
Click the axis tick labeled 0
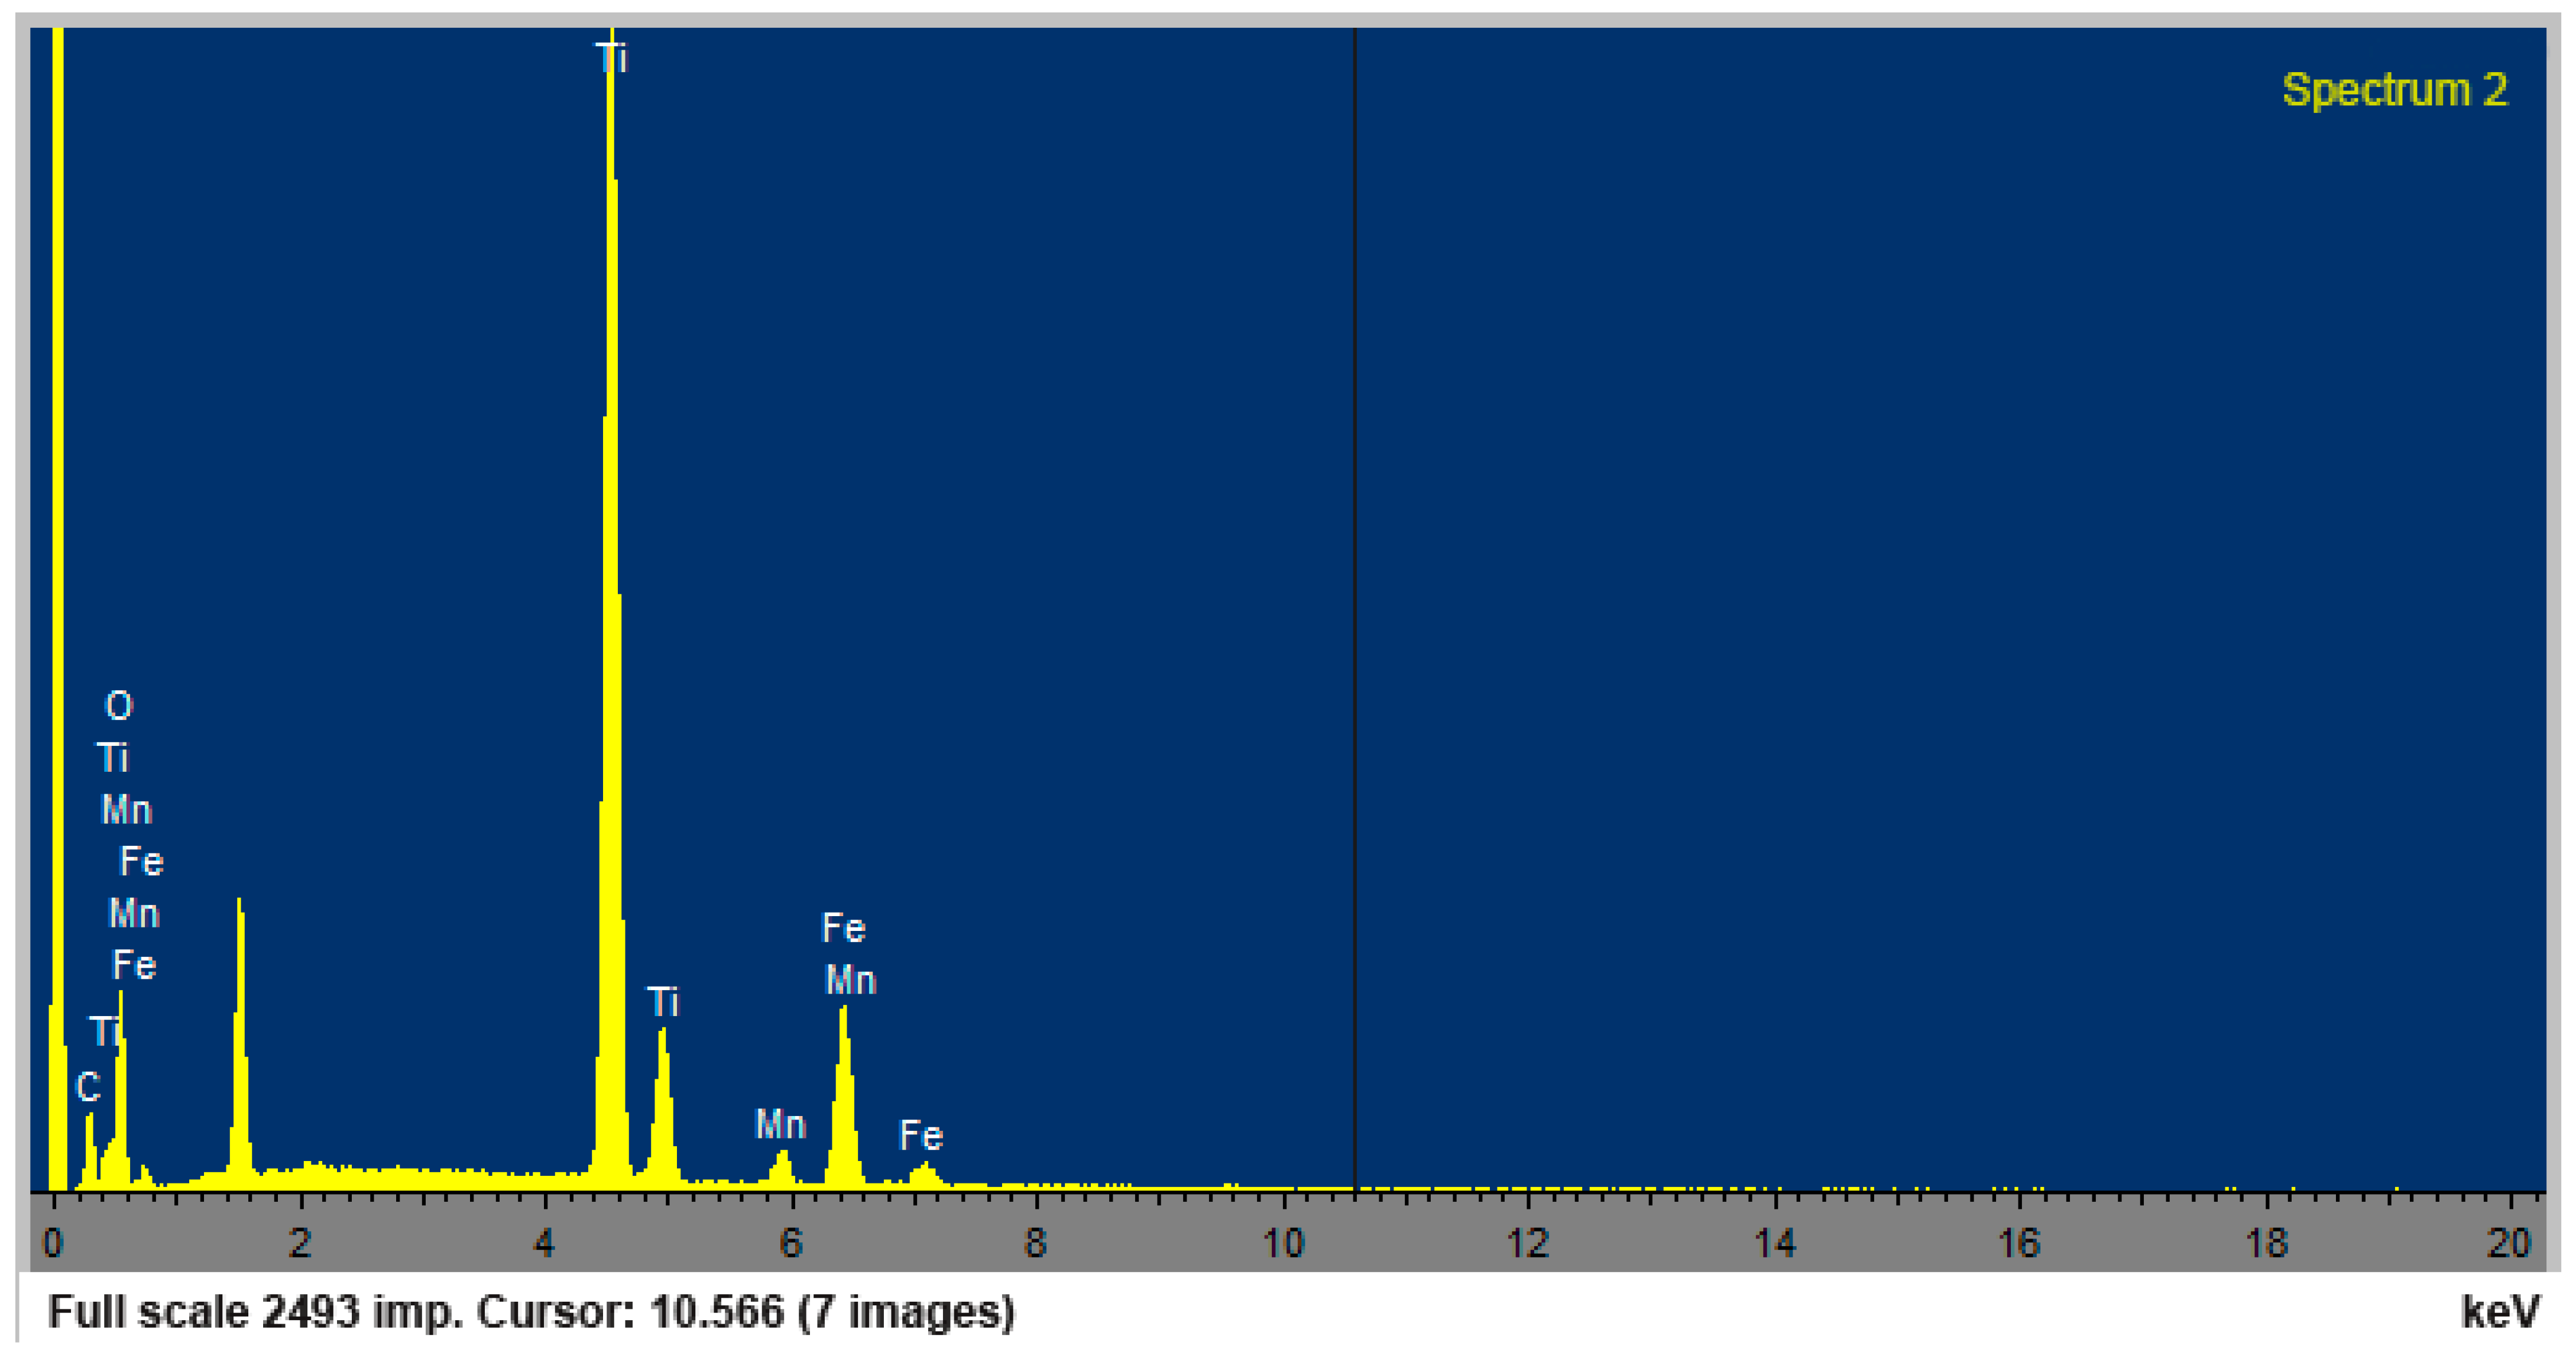tap(53, 1244)
